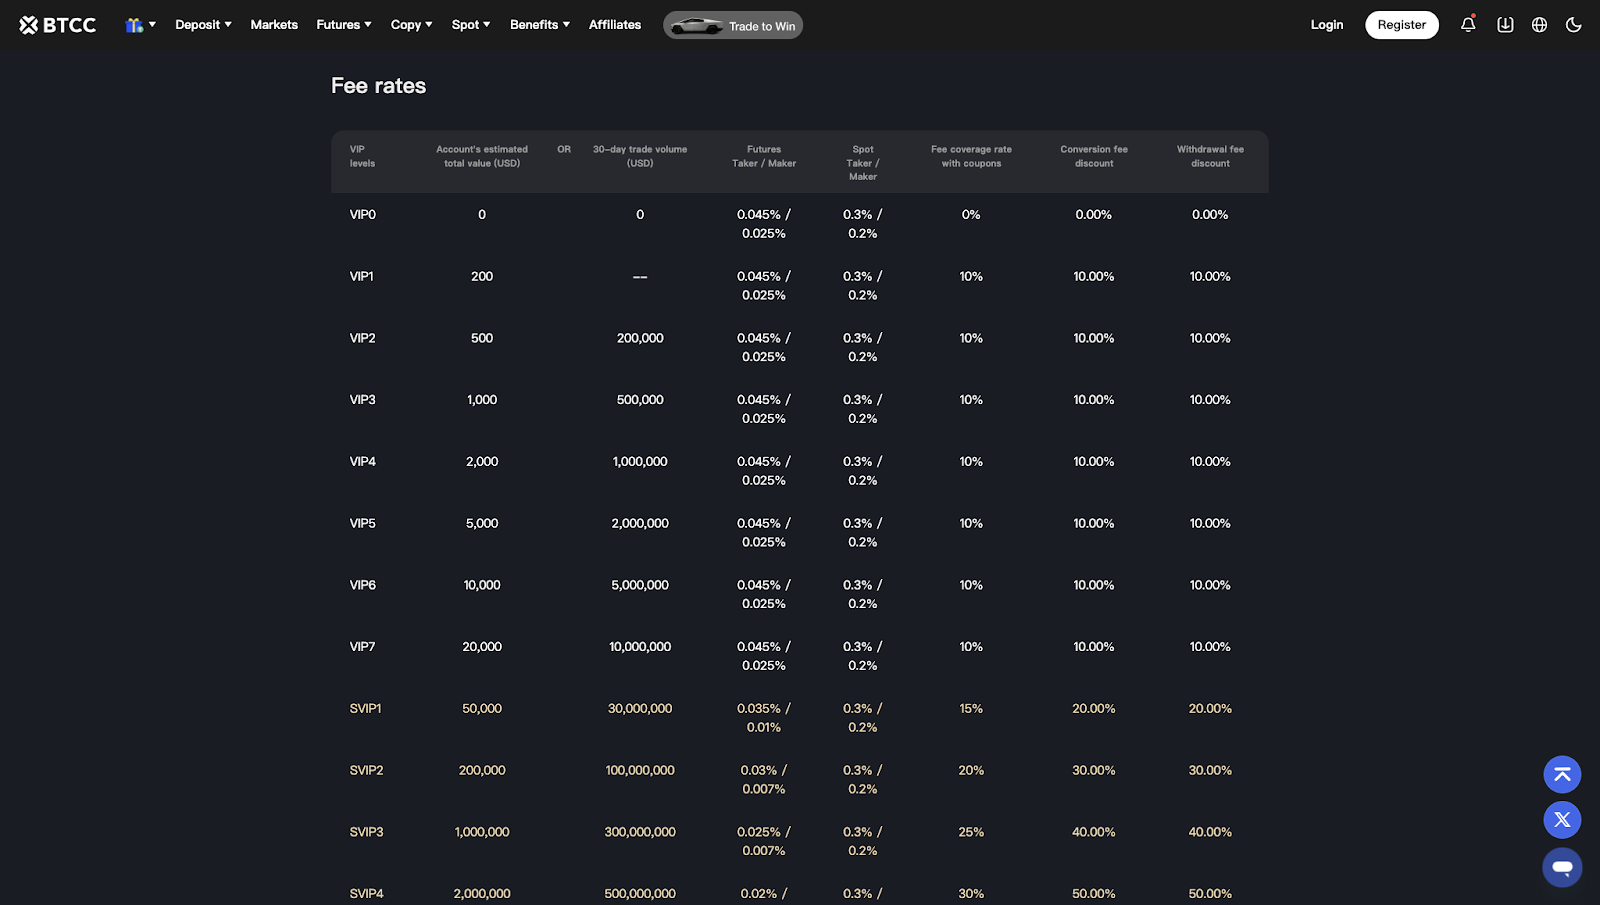Expand the Deposit dropdown menu
This screenshot has width=1600, height=905.
[x=203, y=25]
